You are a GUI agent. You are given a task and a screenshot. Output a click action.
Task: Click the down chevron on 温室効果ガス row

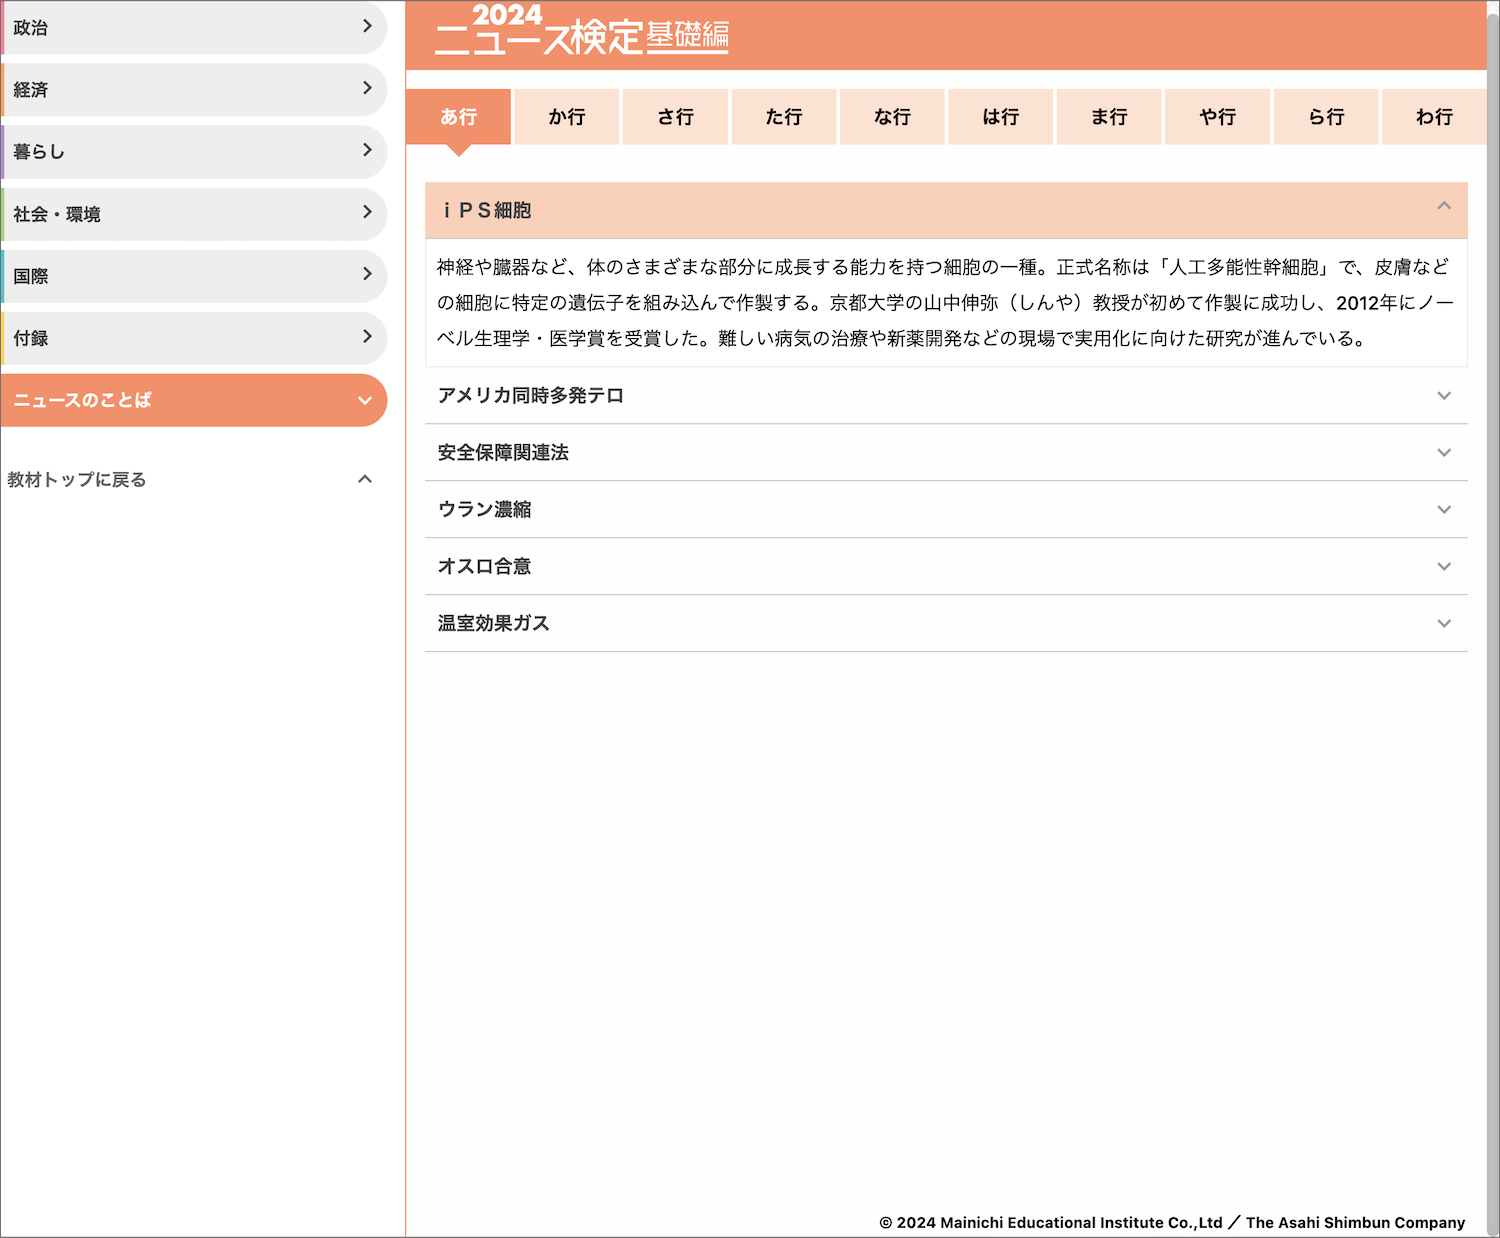click(x=1444, y=624)
